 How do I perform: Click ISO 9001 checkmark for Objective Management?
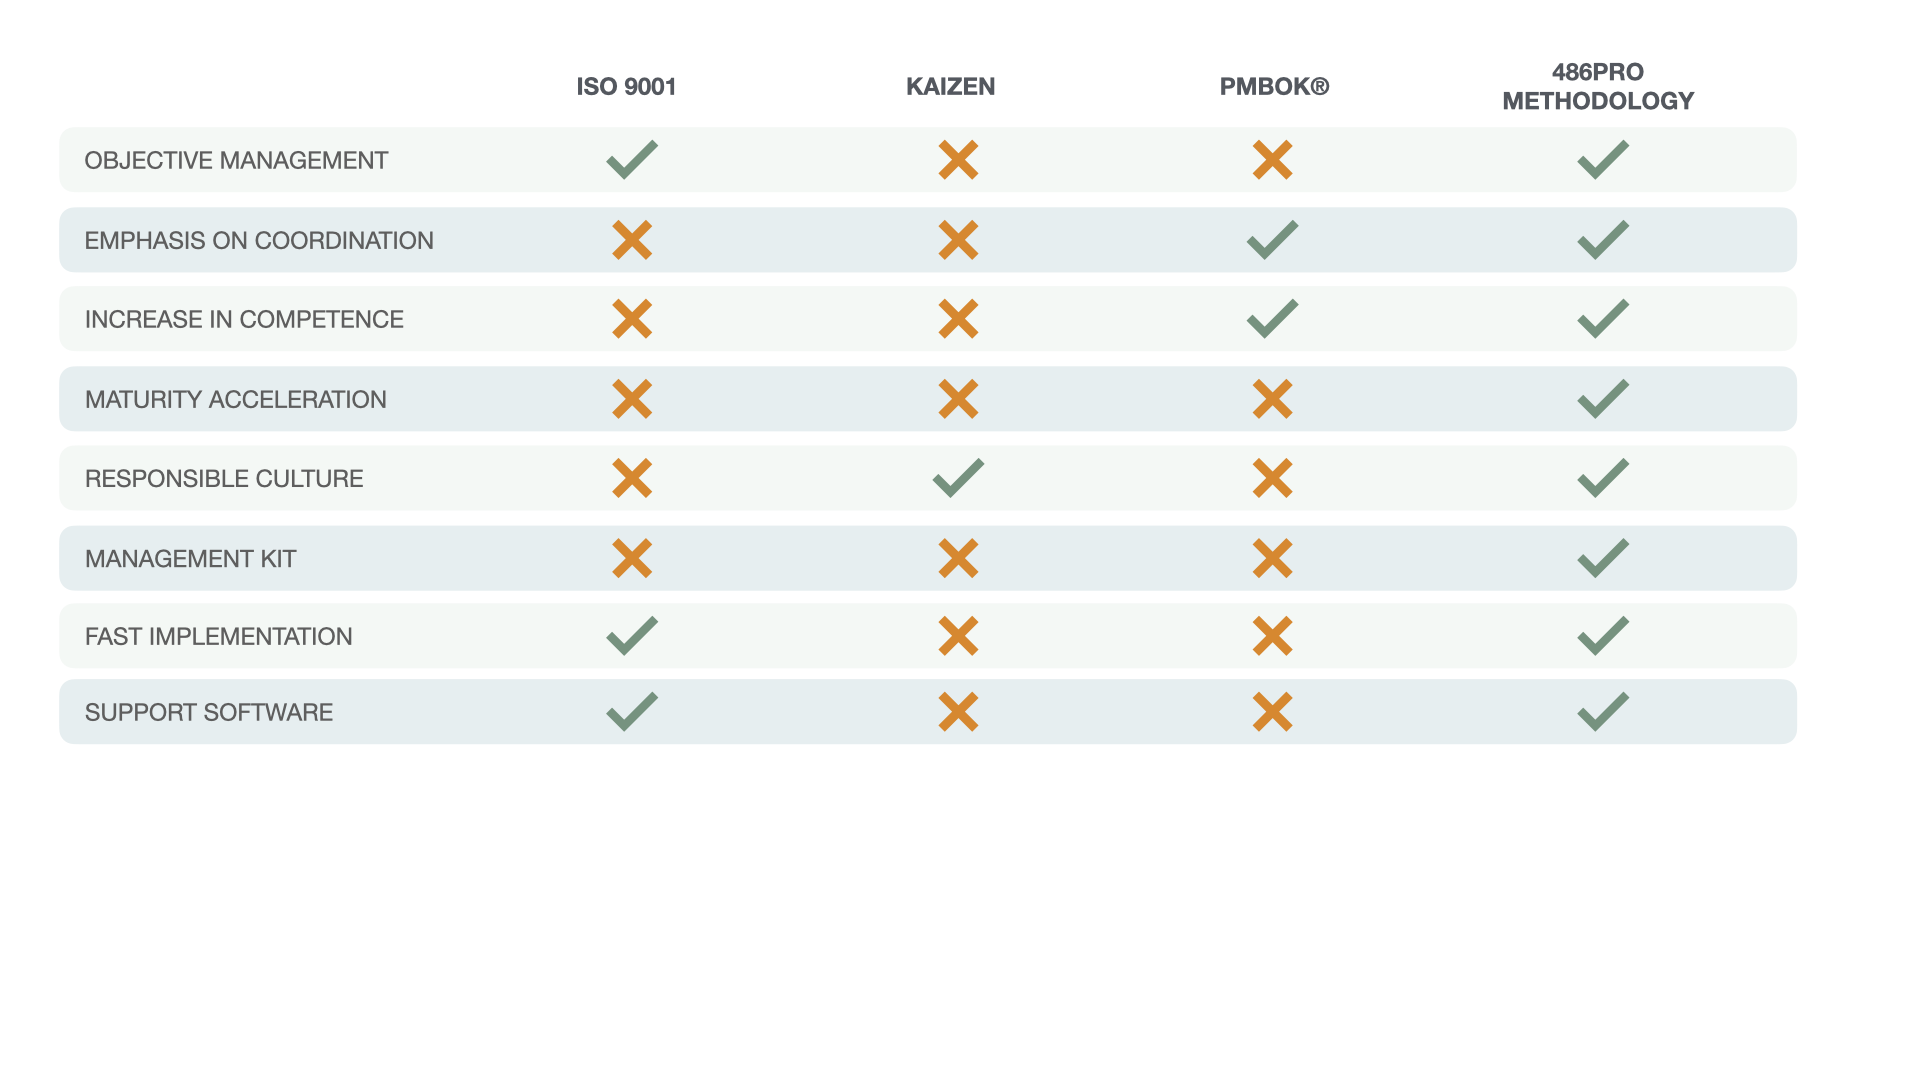coord(632,160)
